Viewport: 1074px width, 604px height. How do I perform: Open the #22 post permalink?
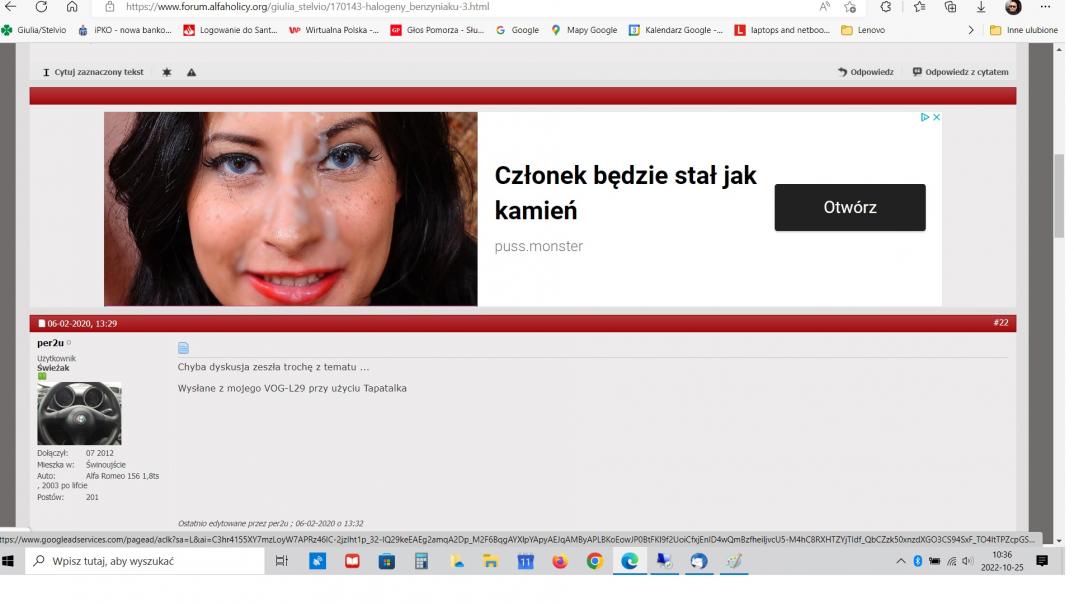click(1001, 323)
